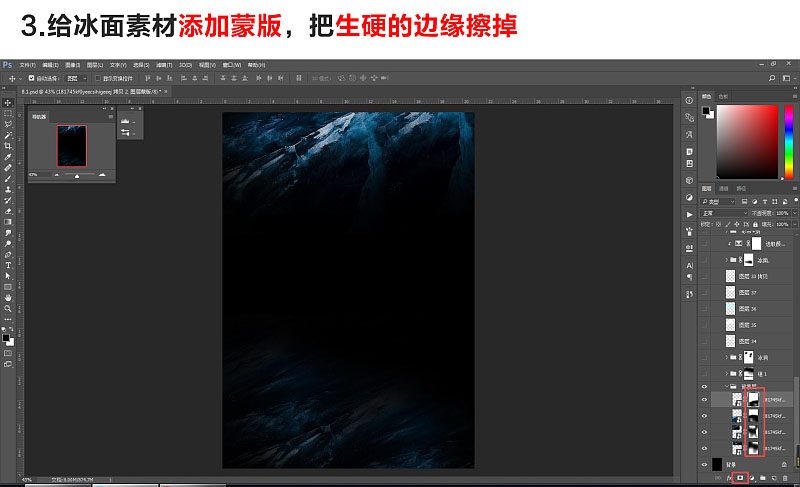
Task: Switch to the 色板 swatches tab
Action: (723, 96)
